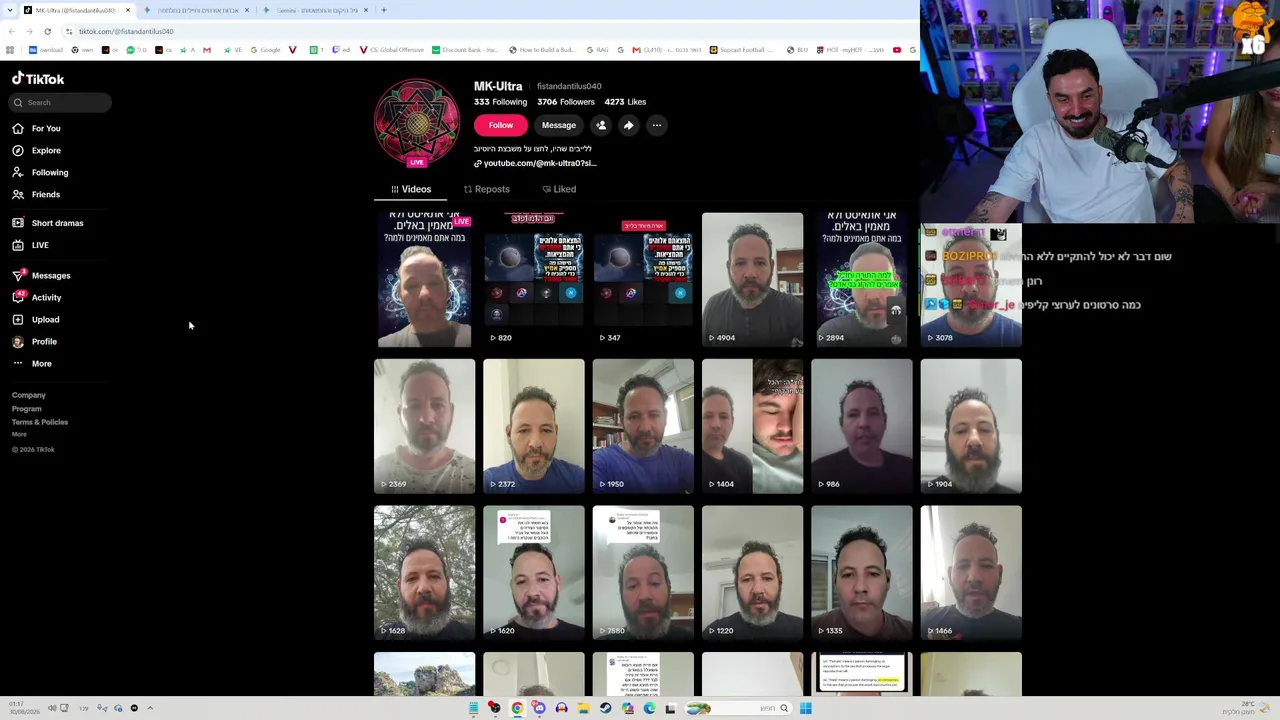Image resolution: width=1280 pixels, height=720 pixels.
Task: Share the MK-Ultra profile
Action: pos(628,125)
